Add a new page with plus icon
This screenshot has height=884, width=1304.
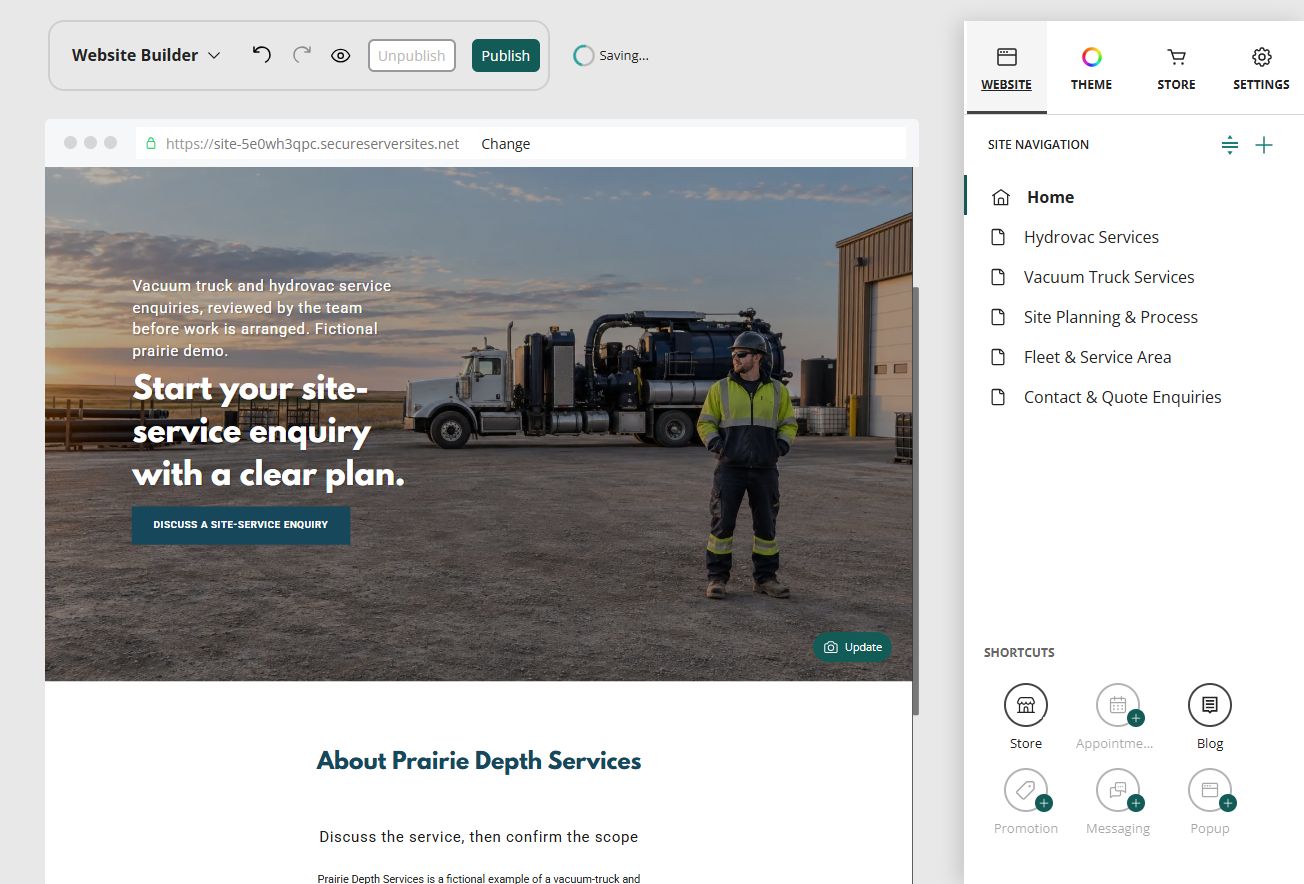coord(1264,145)
